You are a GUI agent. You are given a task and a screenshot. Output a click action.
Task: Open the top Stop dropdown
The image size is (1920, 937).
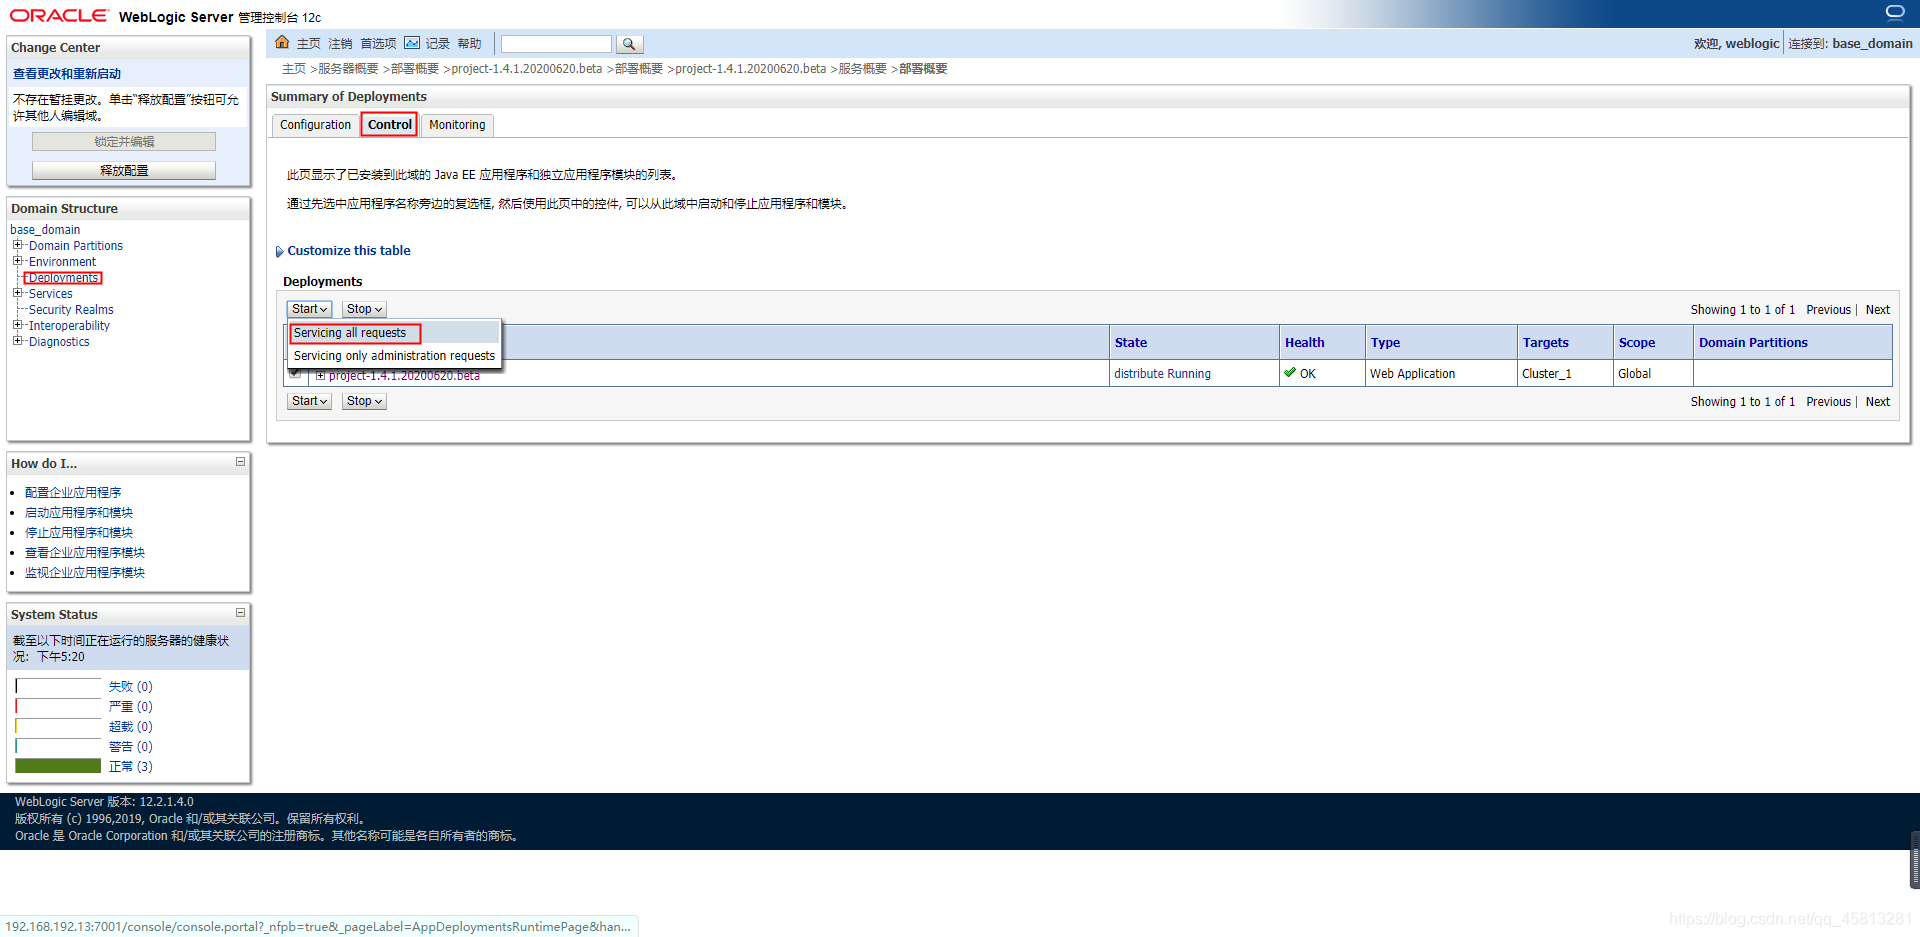[364, 309]
